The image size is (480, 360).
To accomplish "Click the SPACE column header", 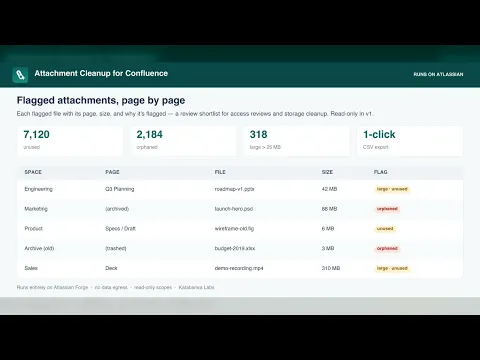I will 33,172.
